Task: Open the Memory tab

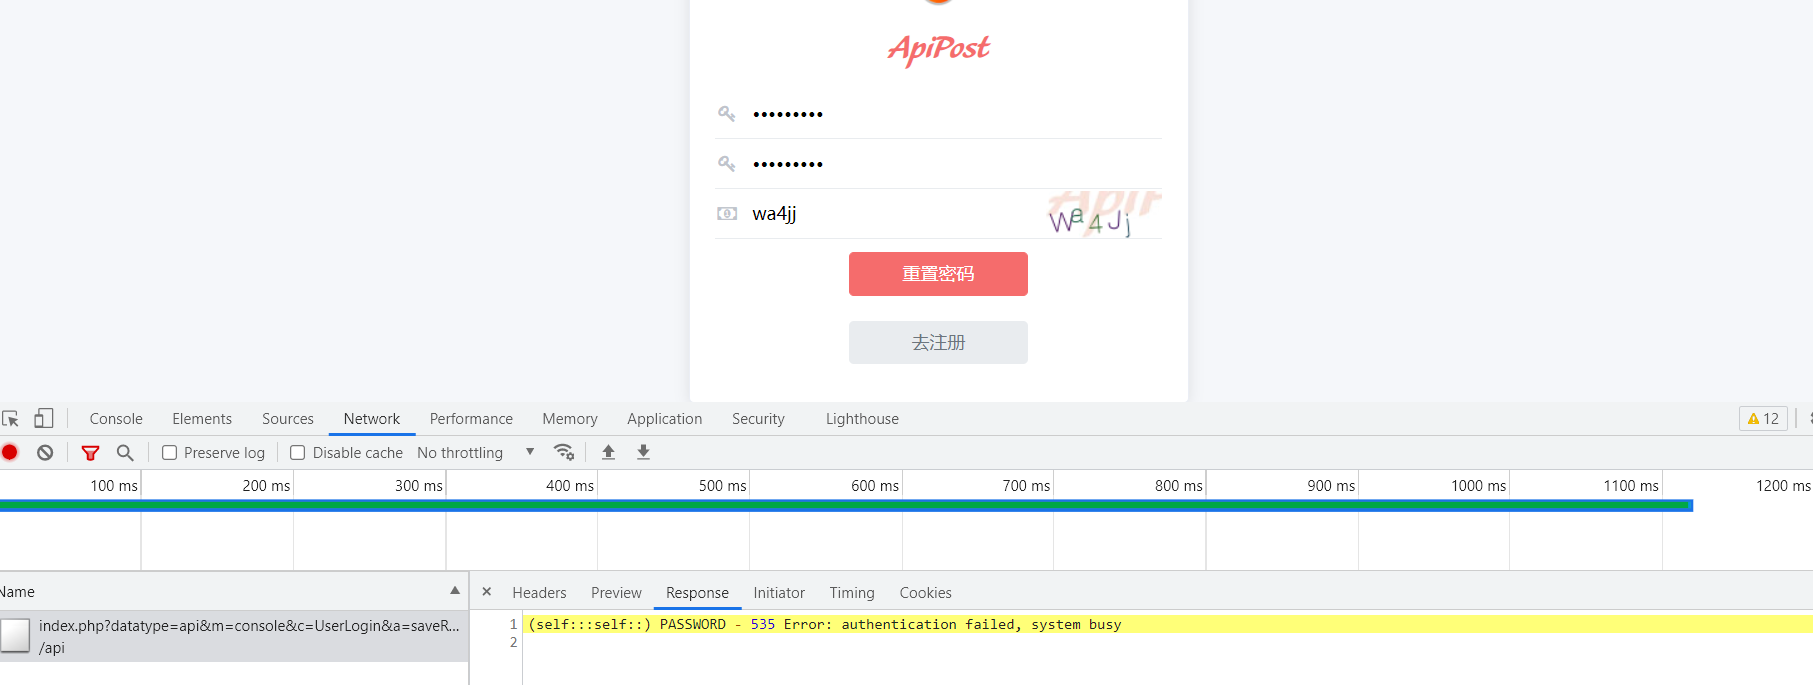Action: click(570, 419)
